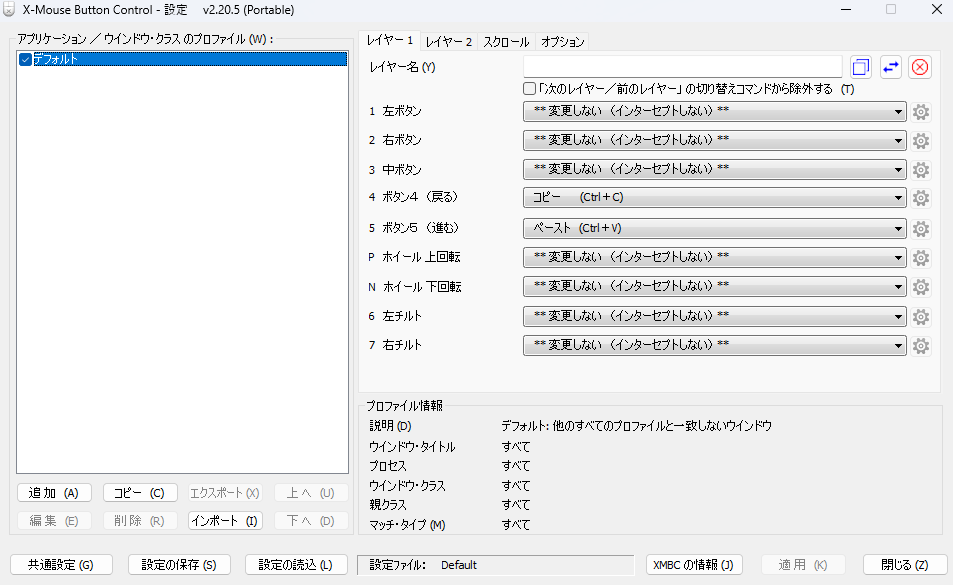Screen dimensions: 953x585
Task: Click 設定の読込 (L) button
Action: pos(296,564)
